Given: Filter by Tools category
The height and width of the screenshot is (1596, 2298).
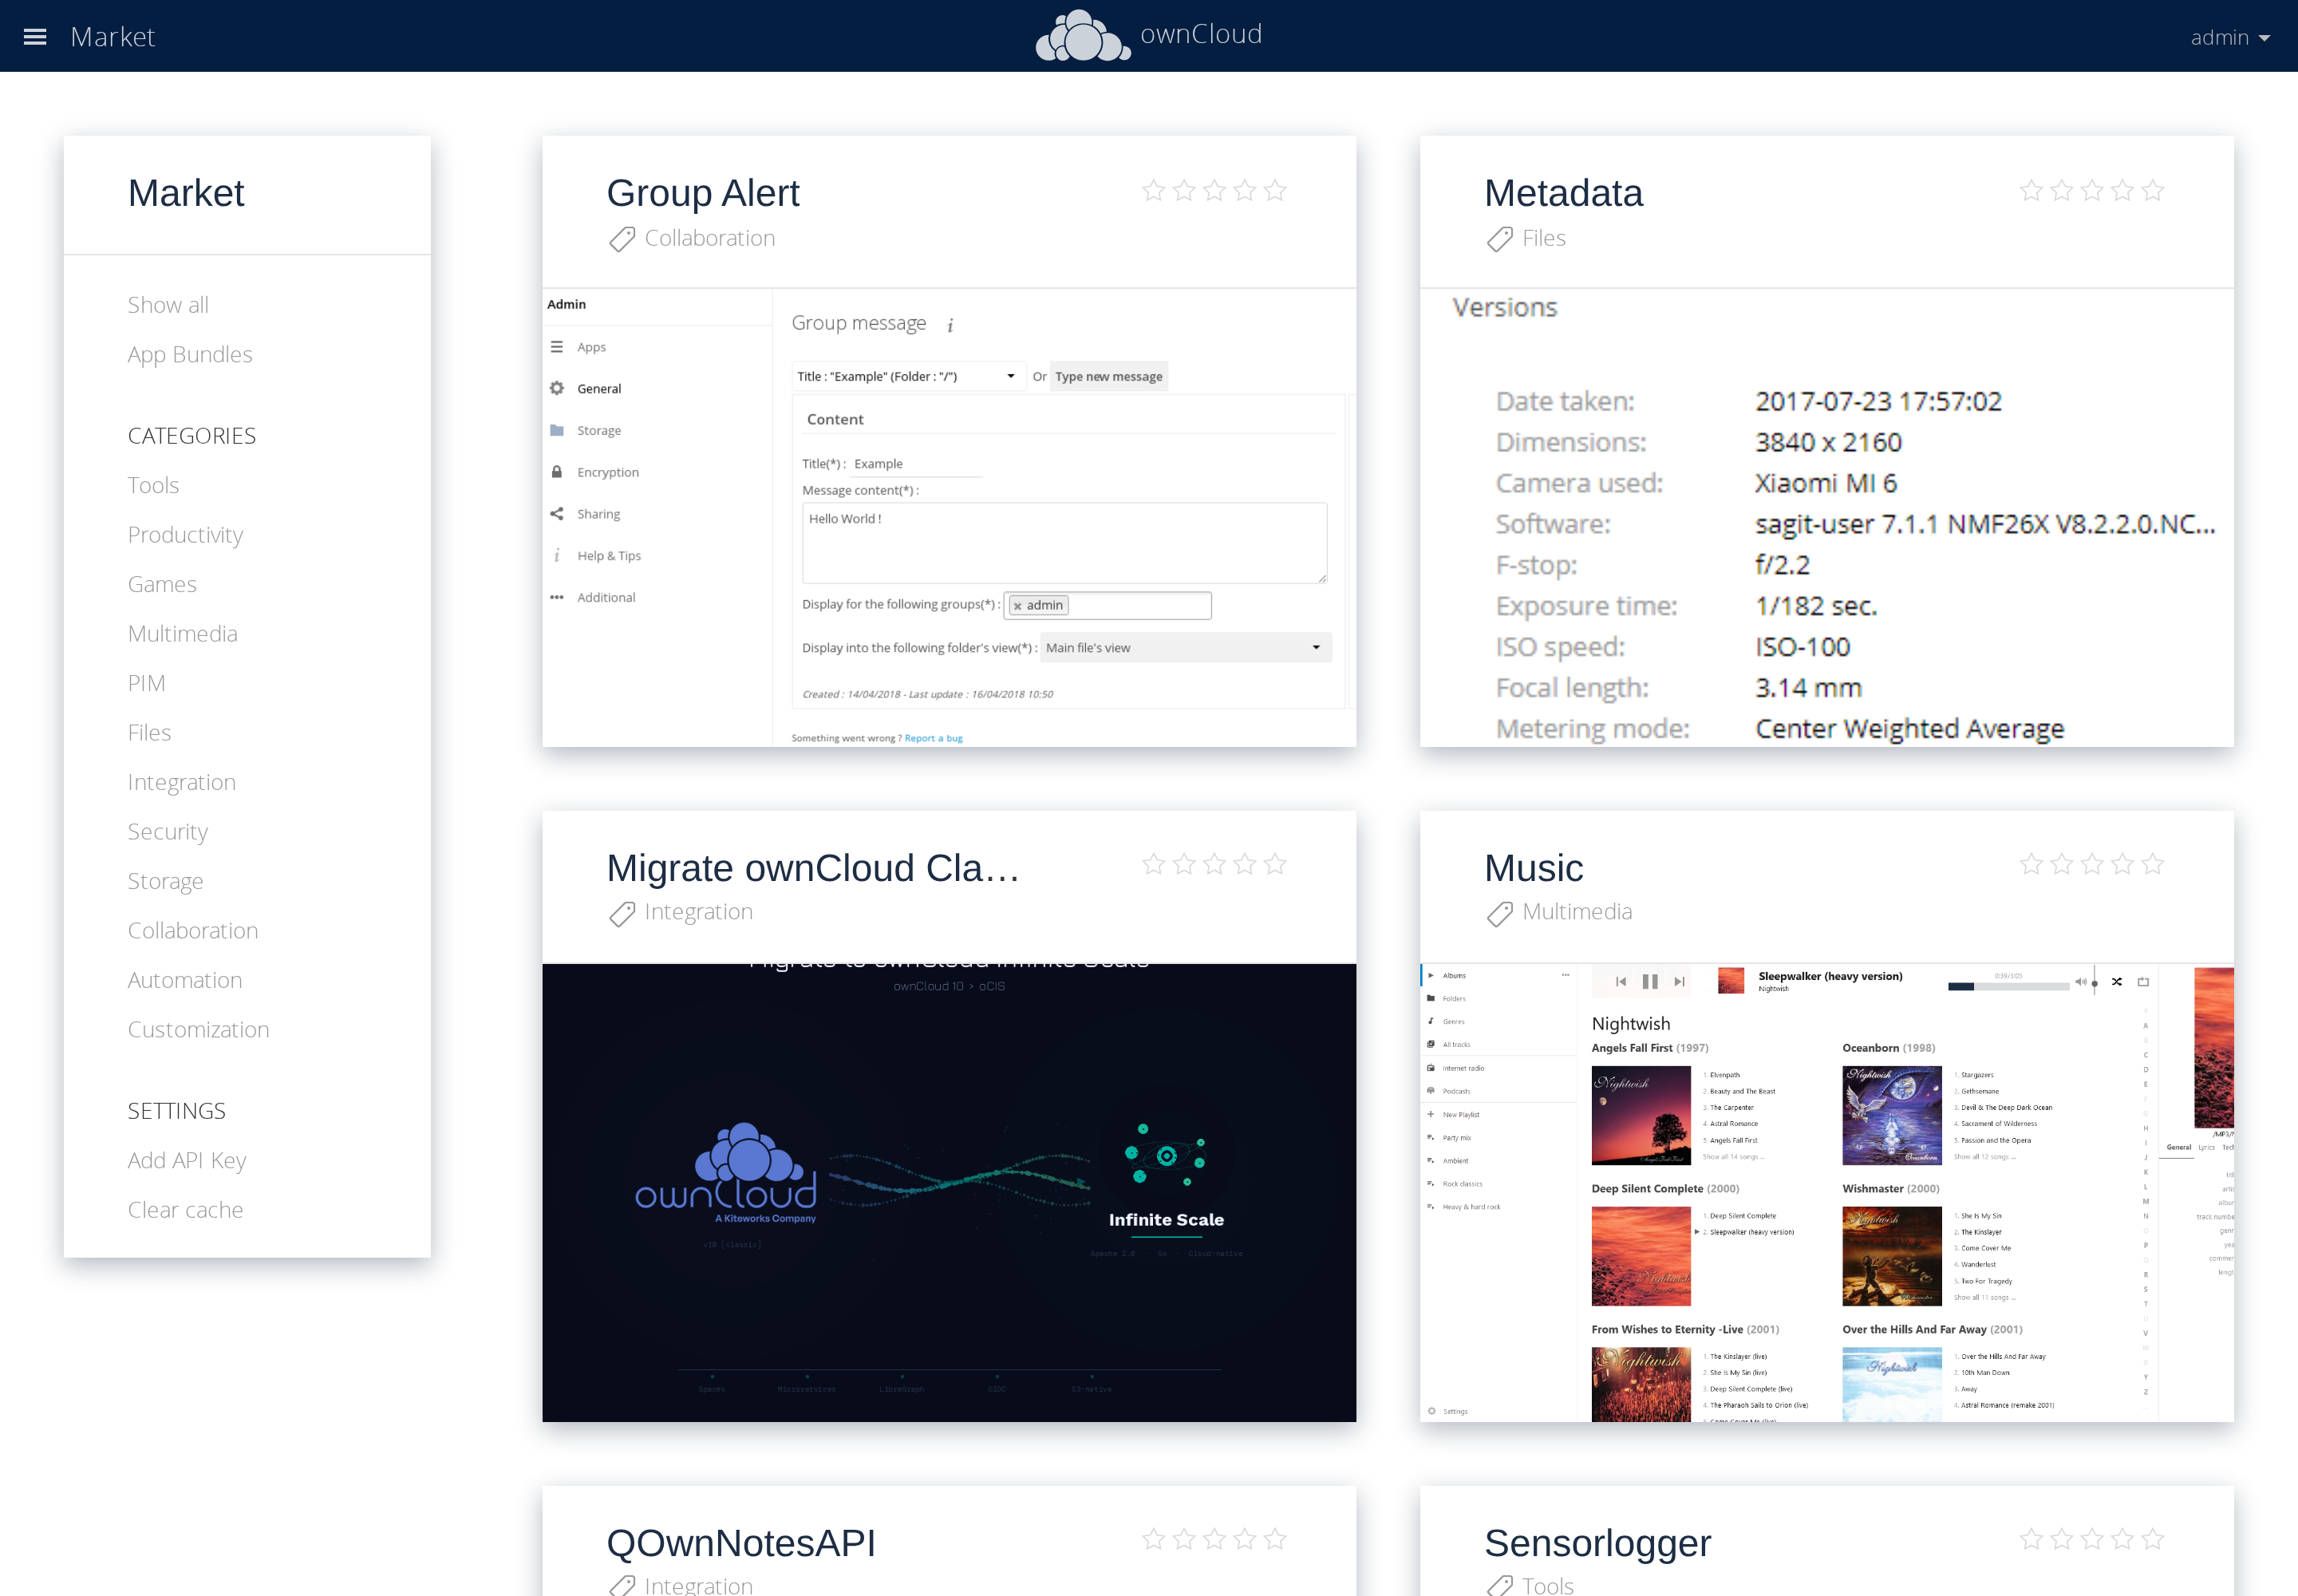Looking at the screenshot, I should point(153,485).
